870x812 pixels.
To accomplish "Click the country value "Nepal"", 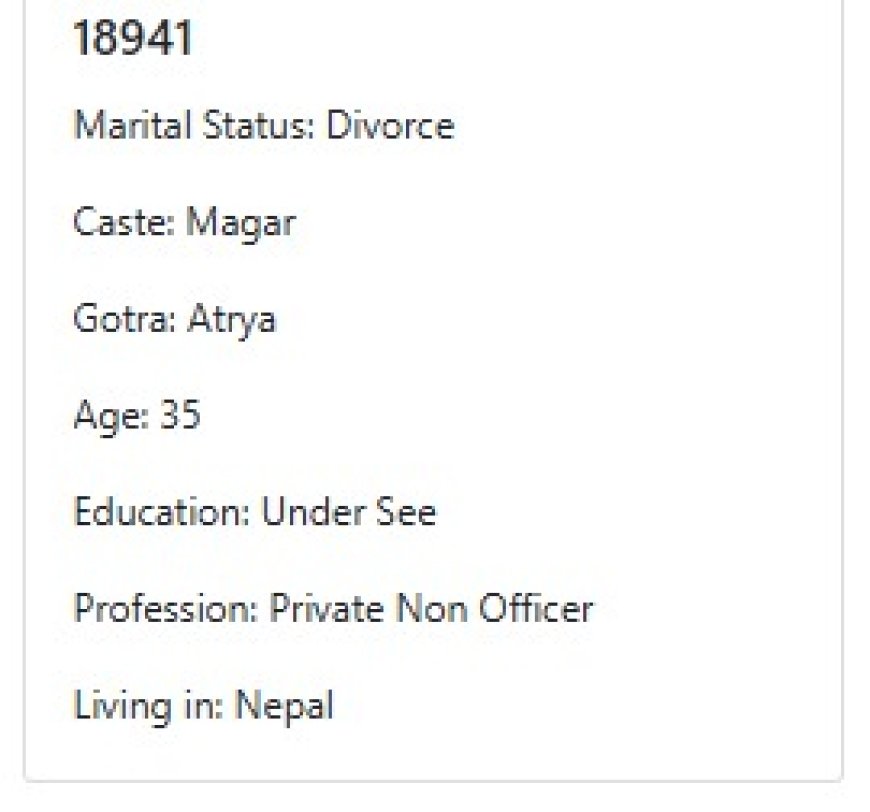I will [x=285, y=707].
